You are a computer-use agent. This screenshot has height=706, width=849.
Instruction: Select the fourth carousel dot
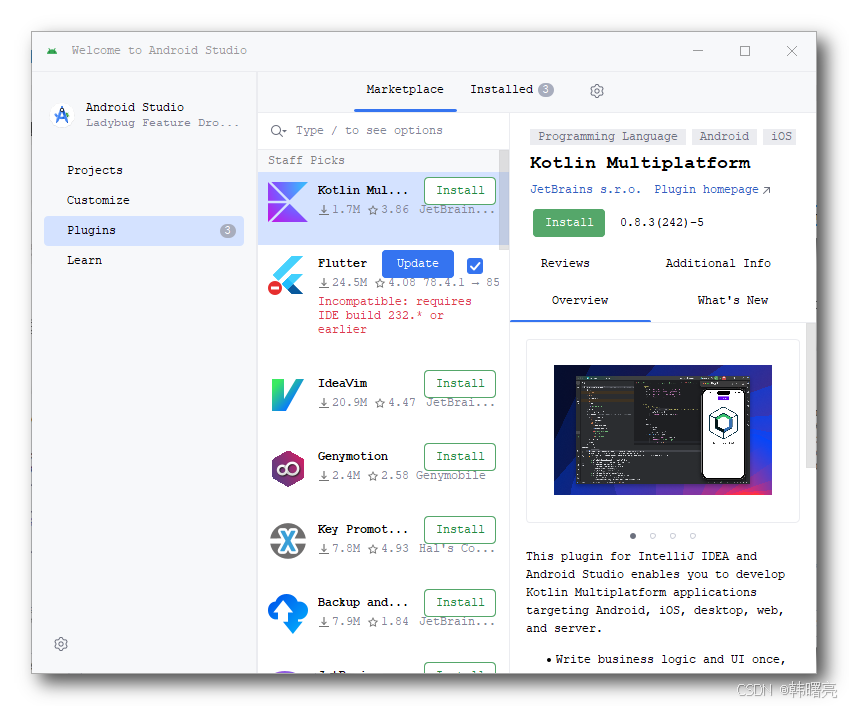pos(693,536)
